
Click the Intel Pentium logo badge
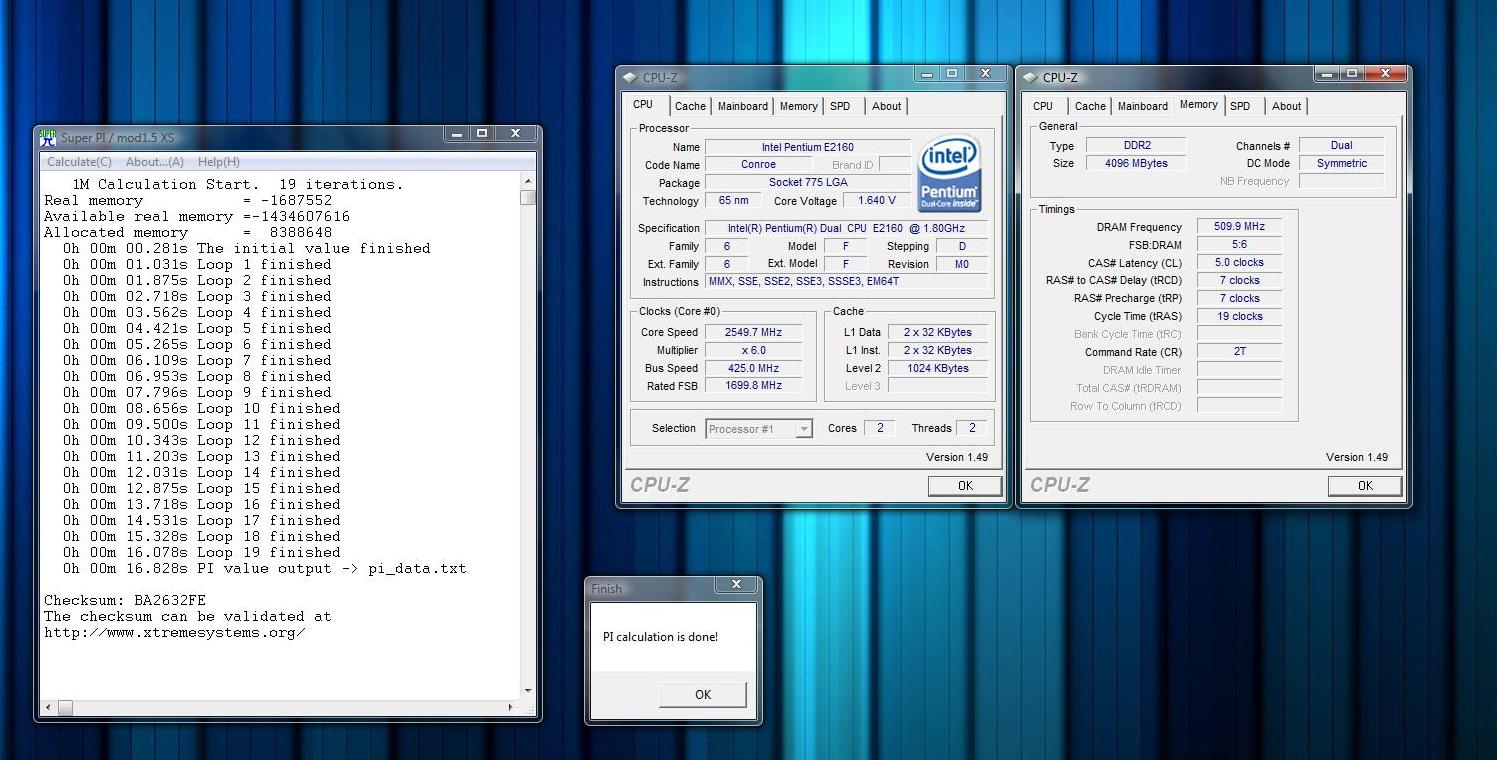[948, 172]
